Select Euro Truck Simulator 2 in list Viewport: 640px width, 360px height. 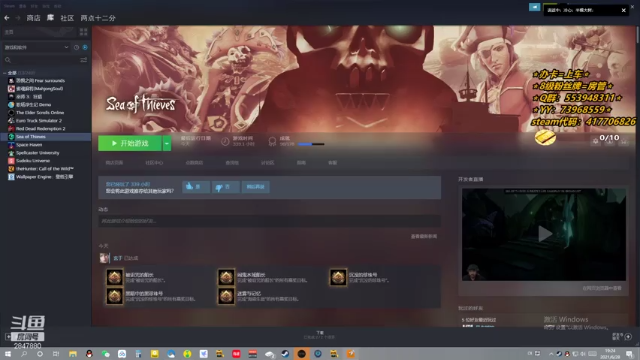[39, 120]
